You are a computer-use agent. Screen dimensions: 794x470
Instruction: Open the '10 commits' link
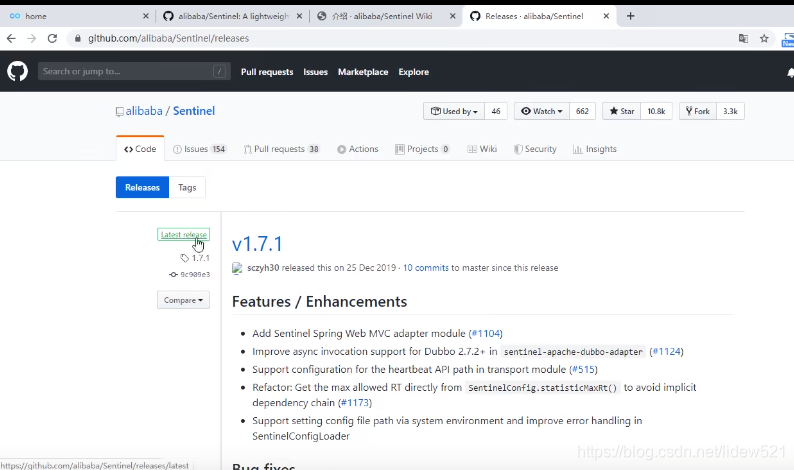[x=426, y=268]
